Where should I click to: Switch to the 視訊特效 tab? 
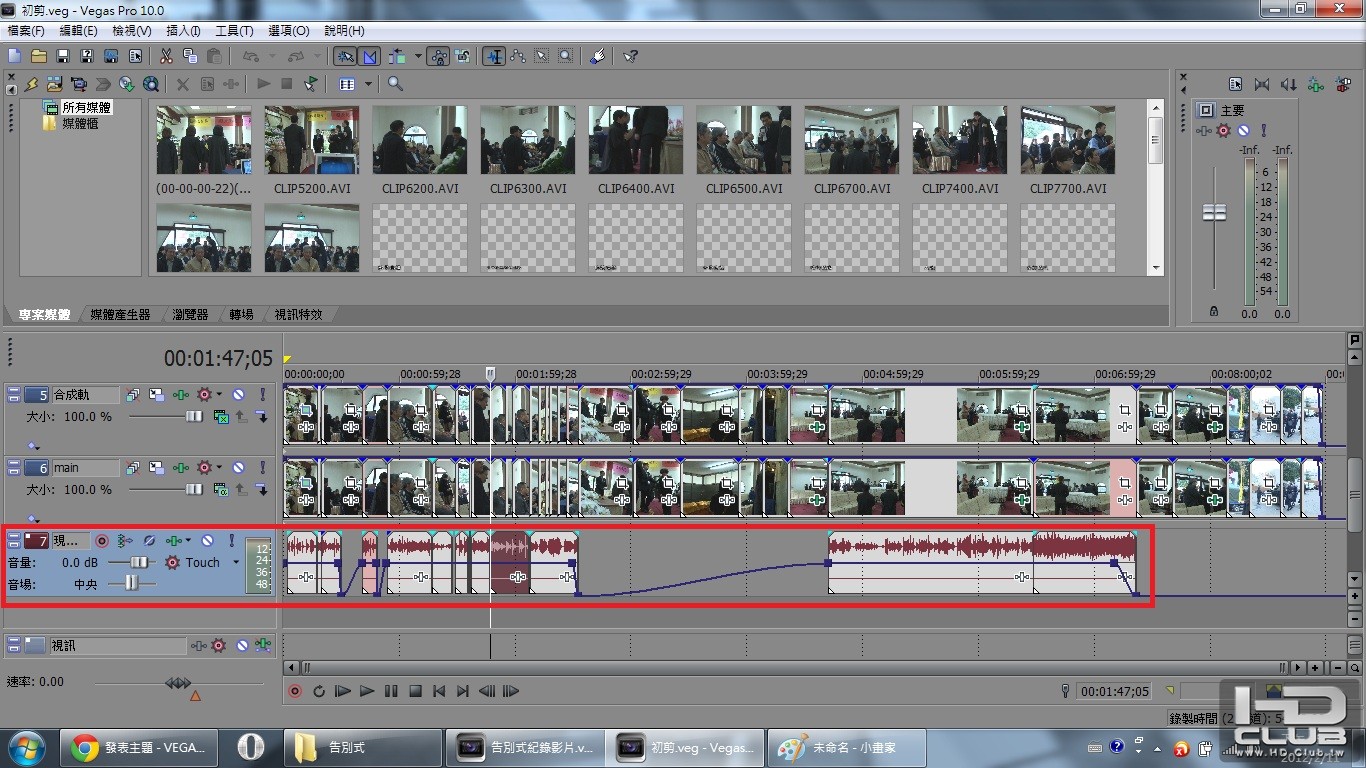pyautogui.click(x=298, y=314)
